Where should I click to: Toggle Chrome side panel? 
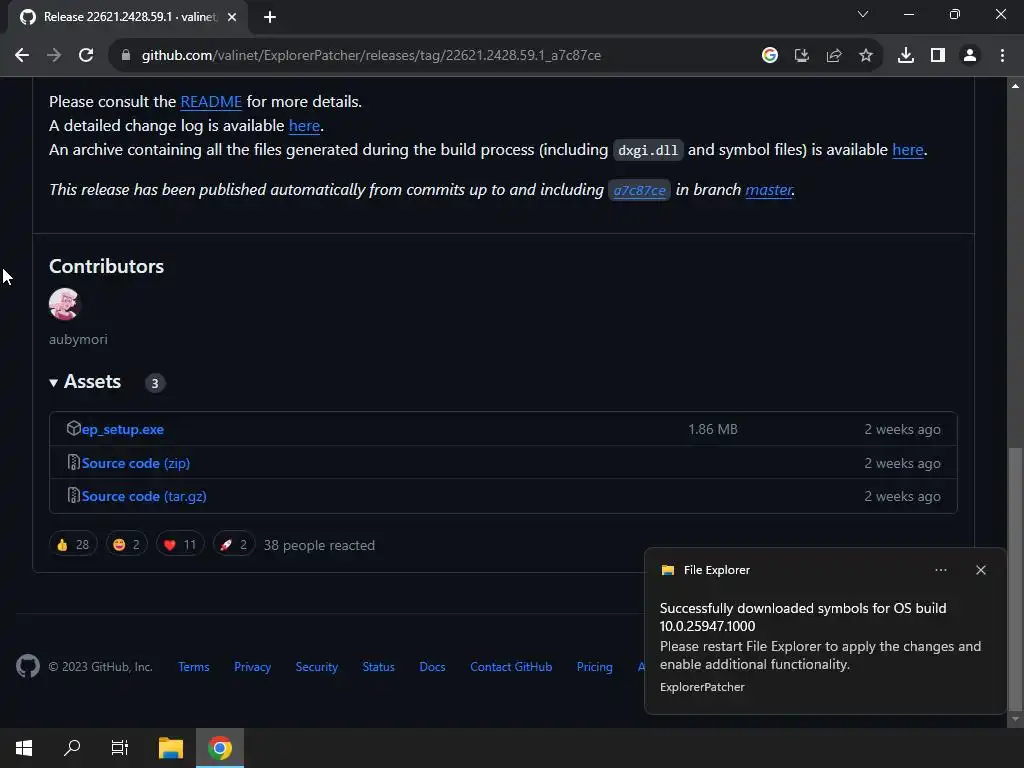[938, 56]
